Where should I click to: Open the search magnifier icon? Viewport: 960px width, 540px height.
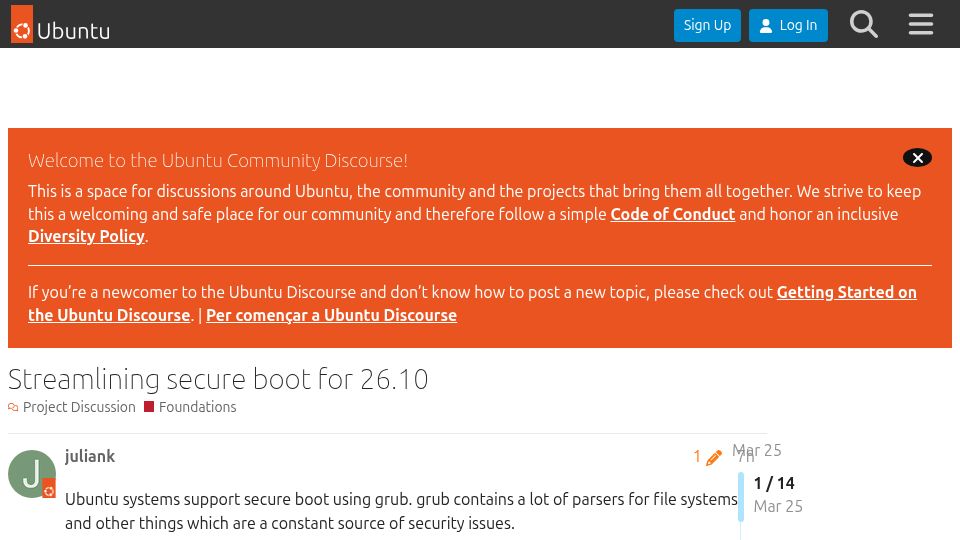[x=863, y=24]
